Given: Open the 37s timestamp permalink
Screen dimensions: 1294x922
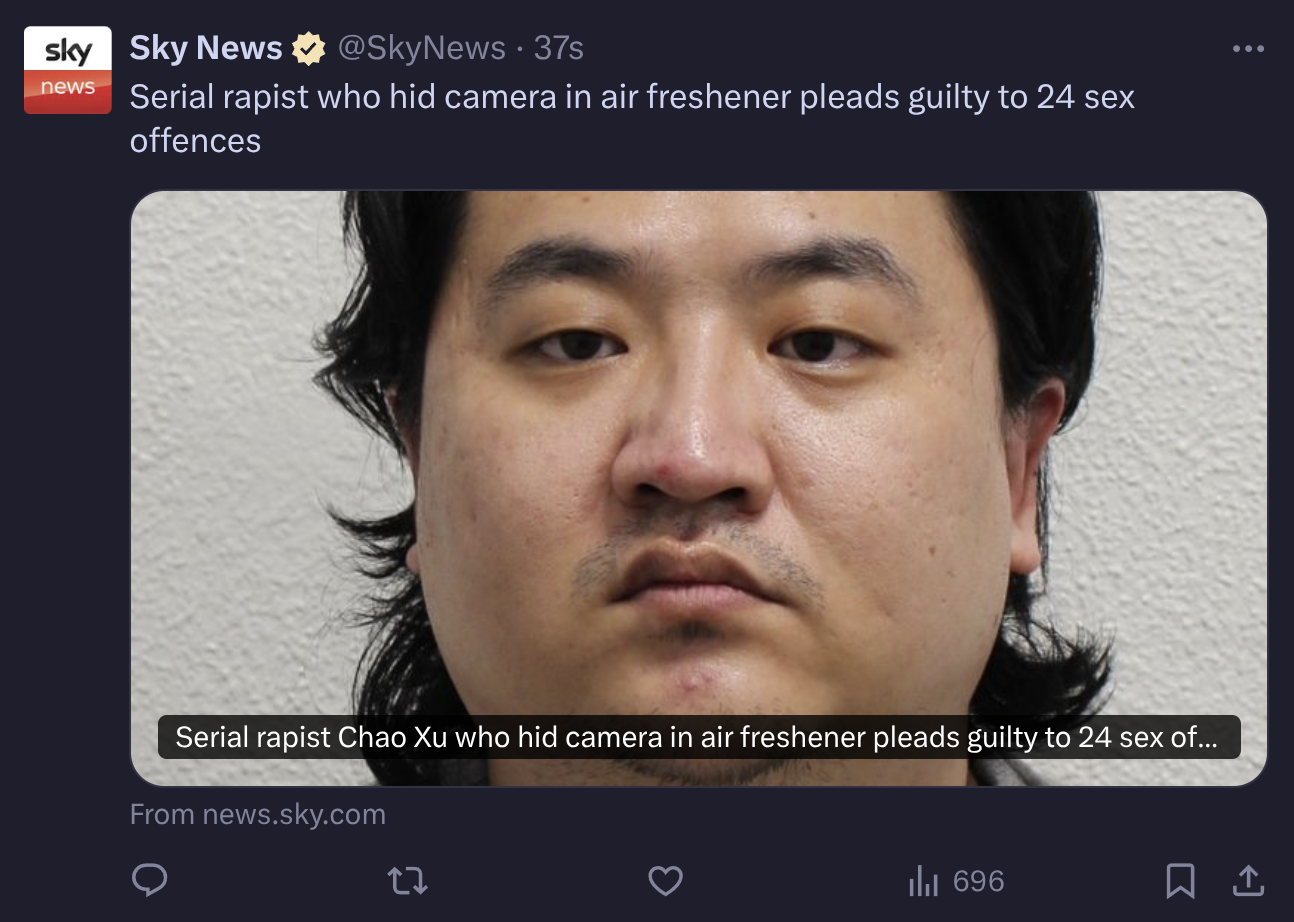Looking at the screenshot, I should [558, 48].
